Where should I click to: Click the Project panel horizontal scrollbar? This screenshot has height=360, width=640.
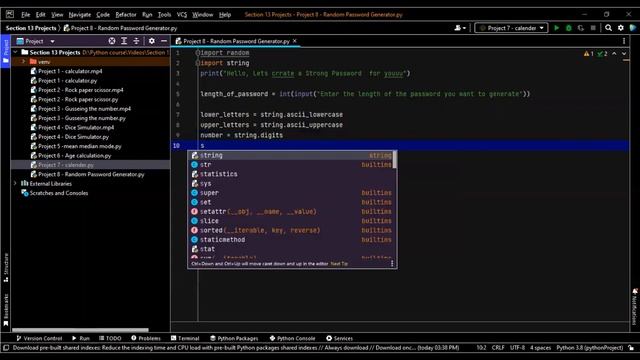coord(80,330)
